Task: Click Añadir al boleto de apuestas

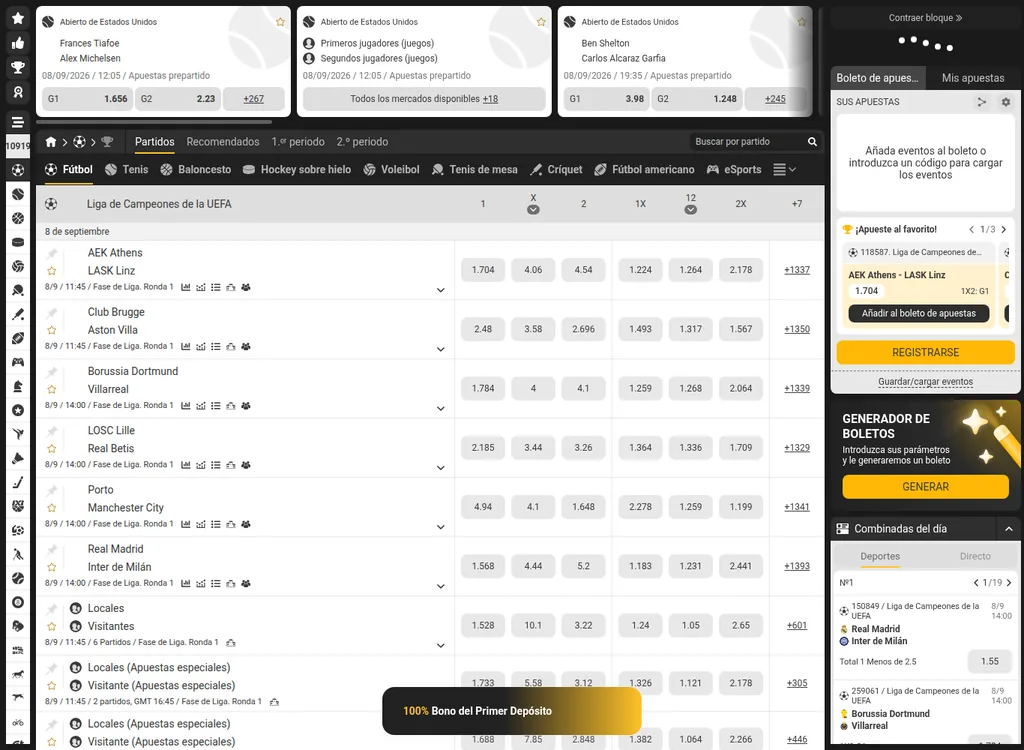Action: click(x=918, y=314)
